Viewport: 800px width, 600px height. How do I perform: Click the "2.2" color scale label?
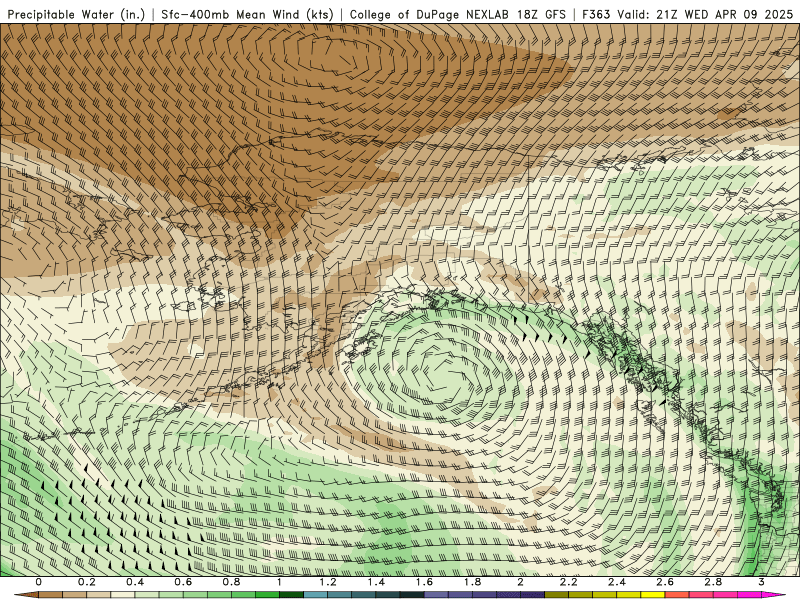click(568, 582)
